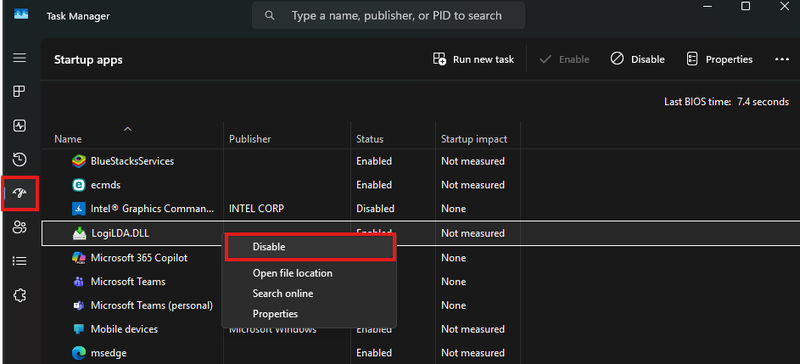Open the Services puzzle icon
This screenshot has height=364, width=800.
[x=19, y=295]
